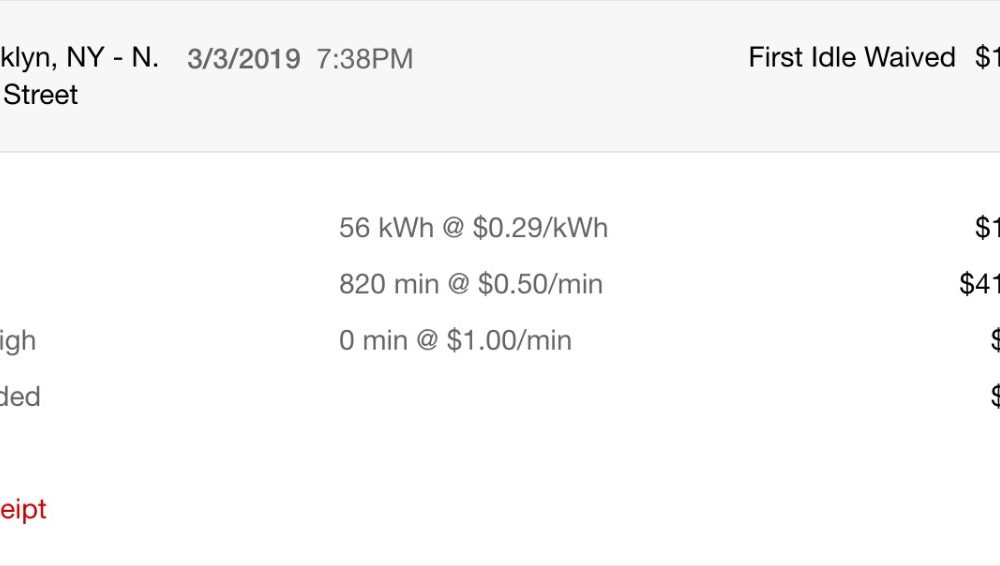1000x566 pixels.
Task: Click the $0.50/min rate text
Action: click(540, 284)
